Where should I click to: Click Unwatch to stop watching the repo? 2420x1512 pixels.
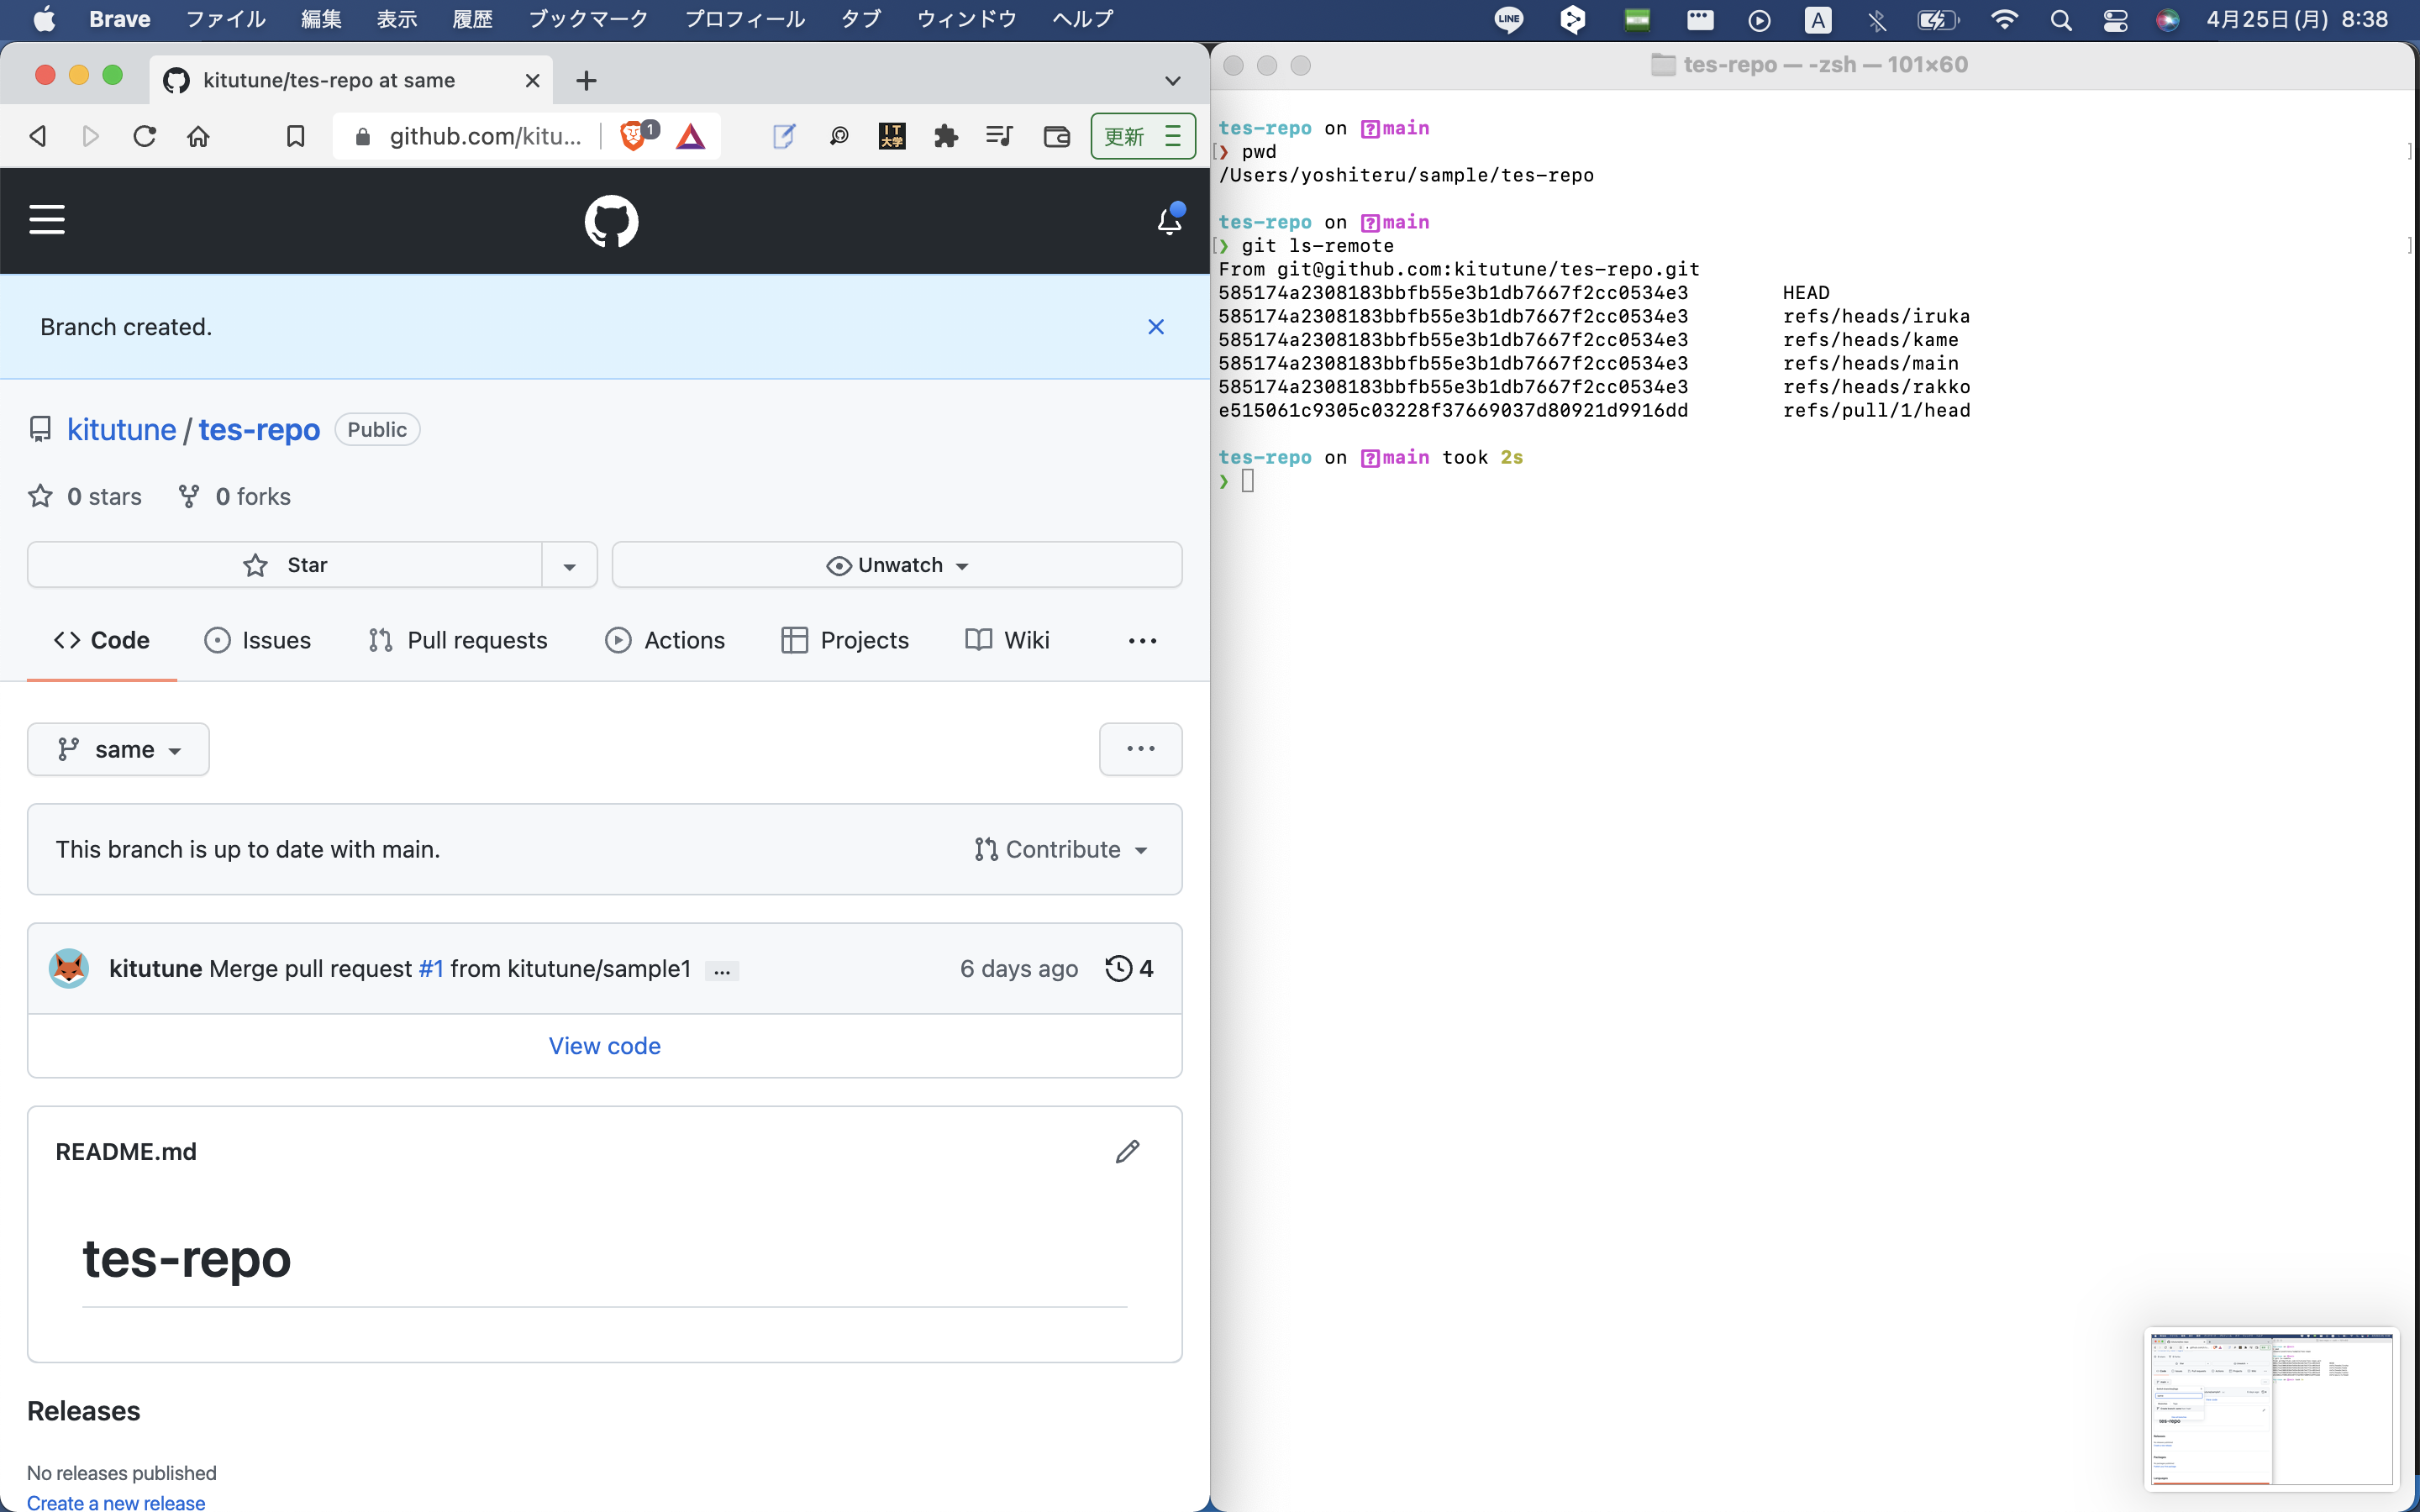pyautogui.click(x=894, y=564)
